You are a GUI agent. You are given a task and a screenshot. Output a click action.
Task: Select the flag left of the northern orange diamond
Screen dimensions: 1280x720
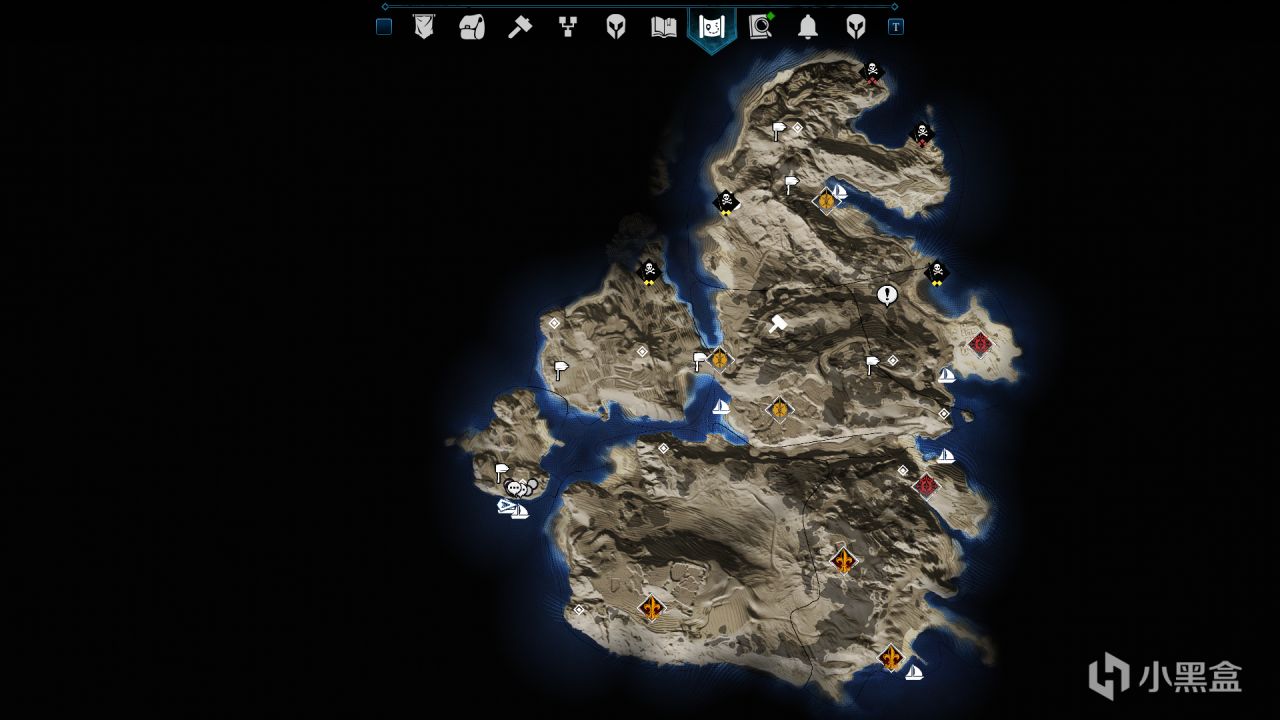pos(791,185)
